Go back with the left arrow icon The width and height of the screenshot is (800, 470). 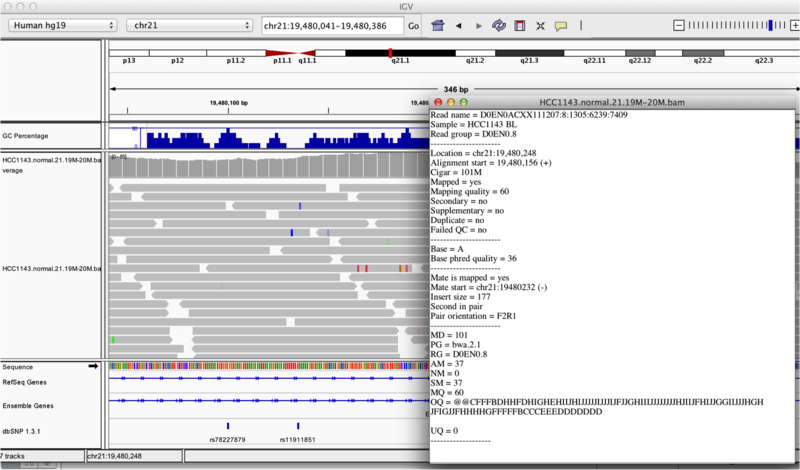458,24
